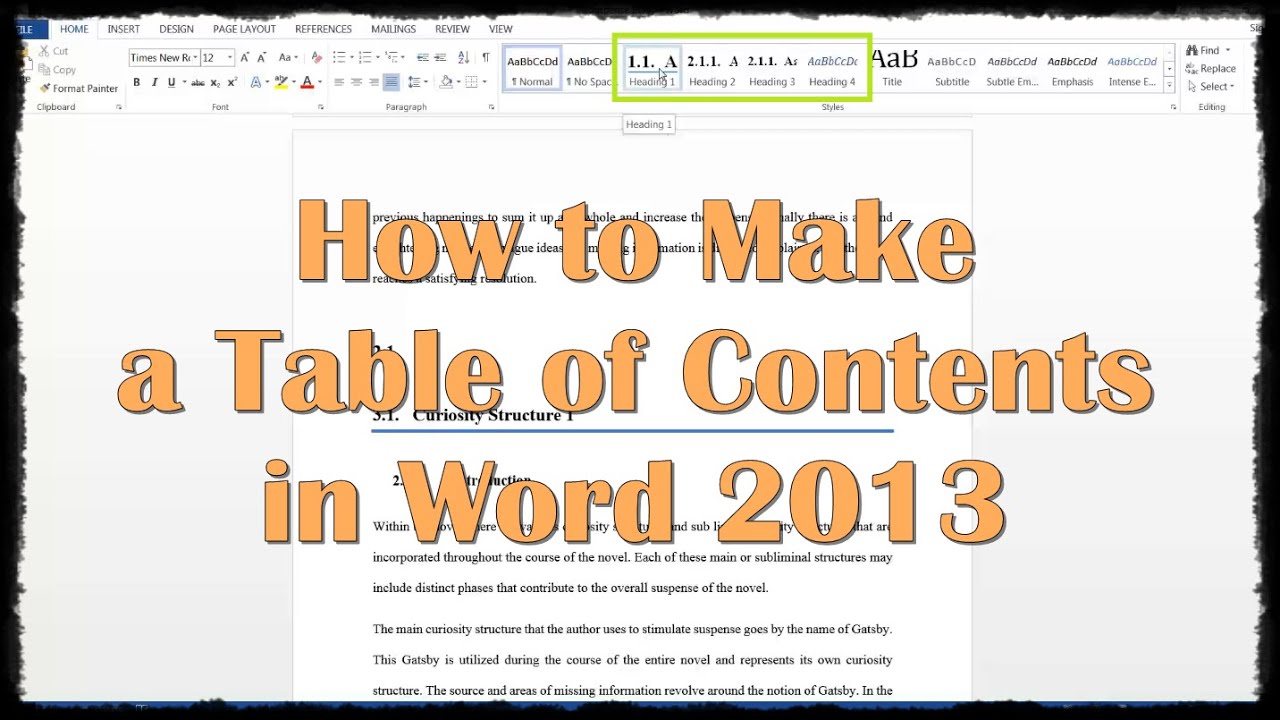Viewport: 1280px width, 720px height.
Task: Open the Paragraph dialog launcher
Action: (x=492, y=107)
